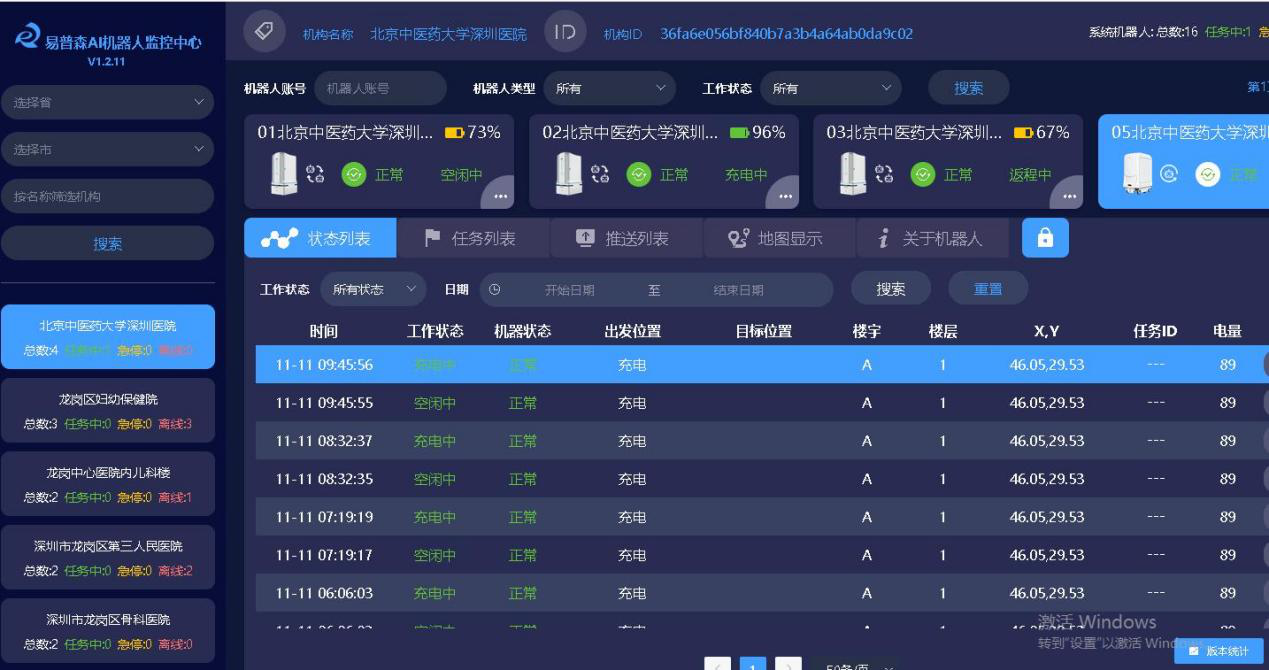
Task: Click the 机构ID value 36fa6e056bf840b7a3b4a64ab0da9c02
Action: click(786, 33)
